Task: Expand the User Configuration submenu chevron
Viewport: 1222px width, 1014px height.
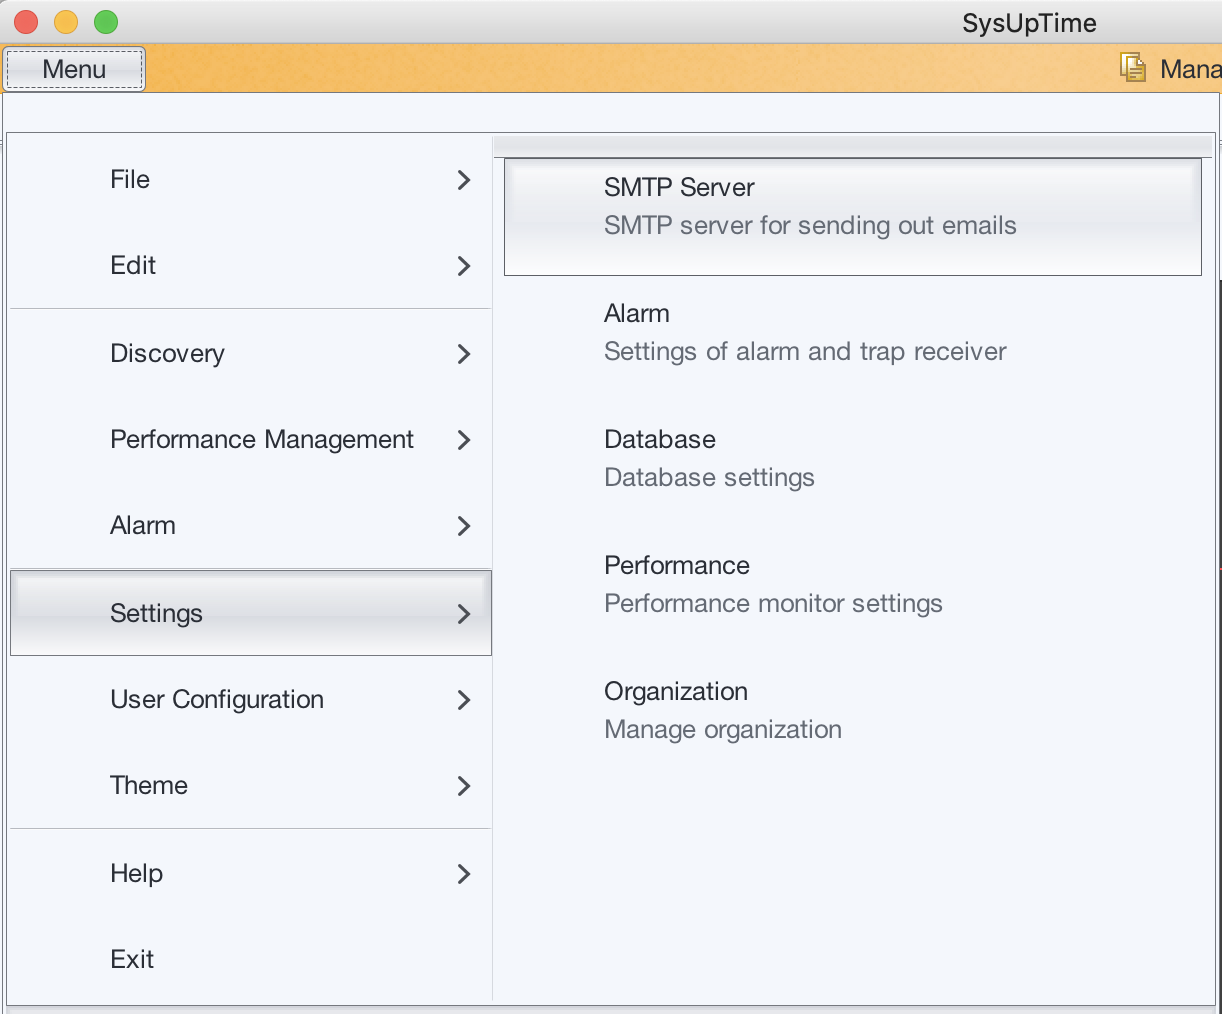Action: (x=463, y=700)
